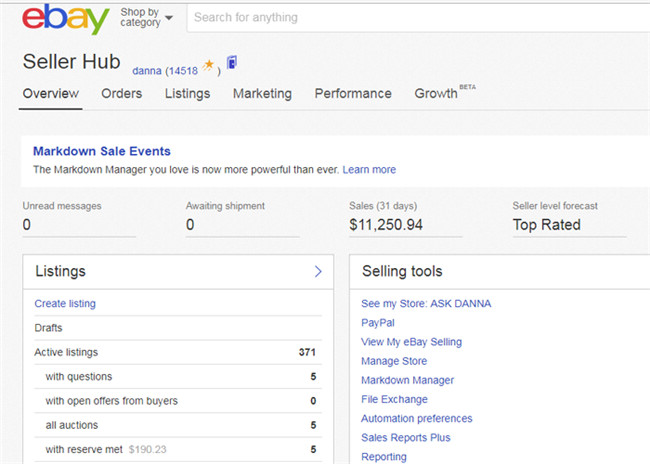Click Learn more about Markdown Manager
This screenshot has width=650, height=464.
point(369,169)
